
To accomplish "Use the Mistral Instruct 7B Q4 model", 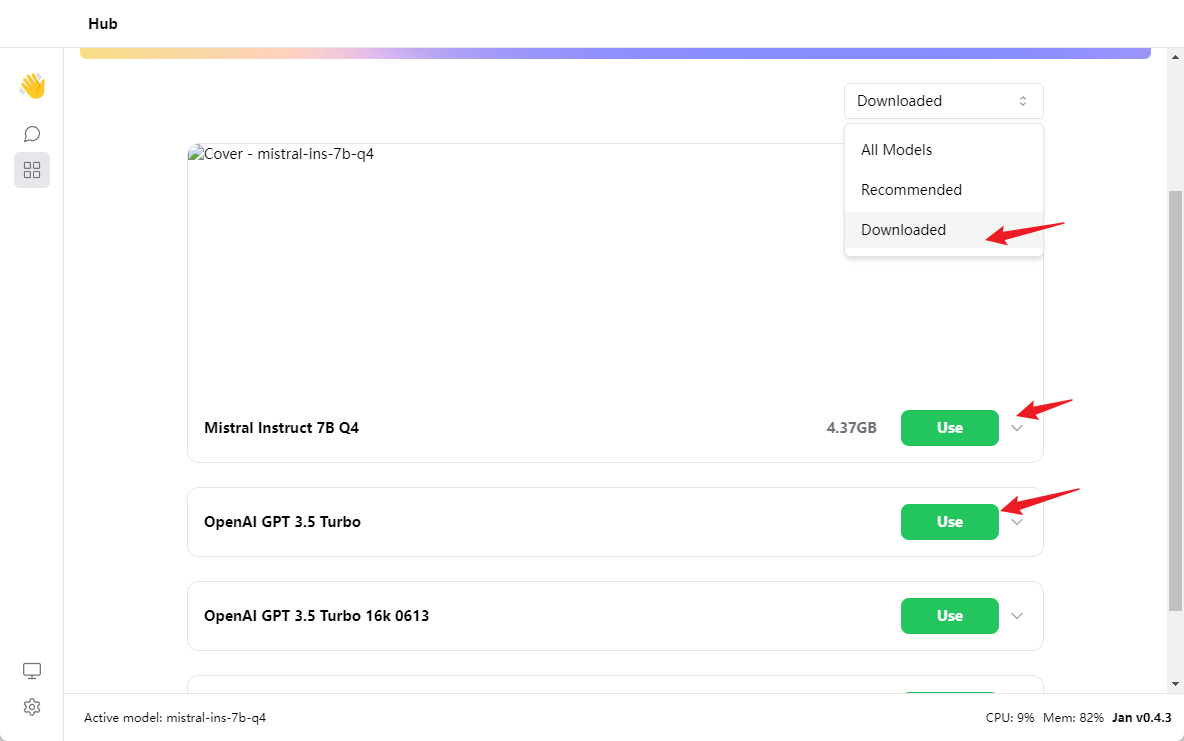I will pos(949,428).
